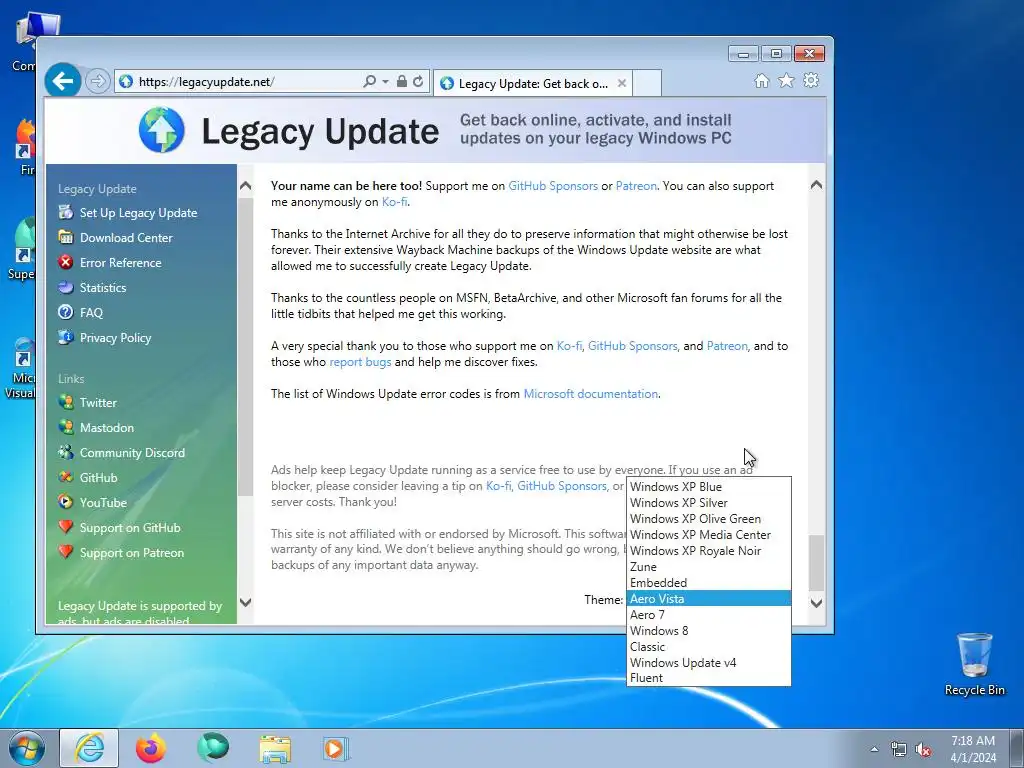Switch to the Legacy Update browser tab
Image resolution: width=1024 pixels, height=768 pixels.
(x=532, y=83)
